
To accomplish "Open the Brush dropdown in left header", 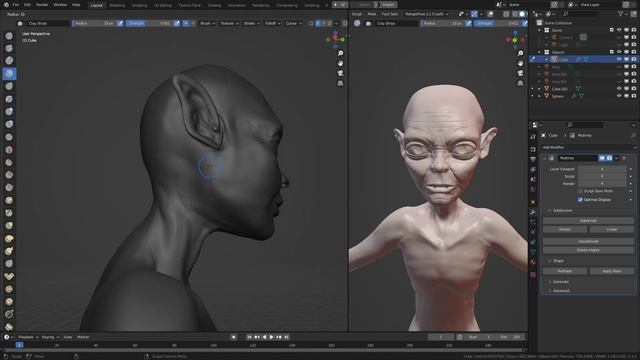I will [207, 23].
